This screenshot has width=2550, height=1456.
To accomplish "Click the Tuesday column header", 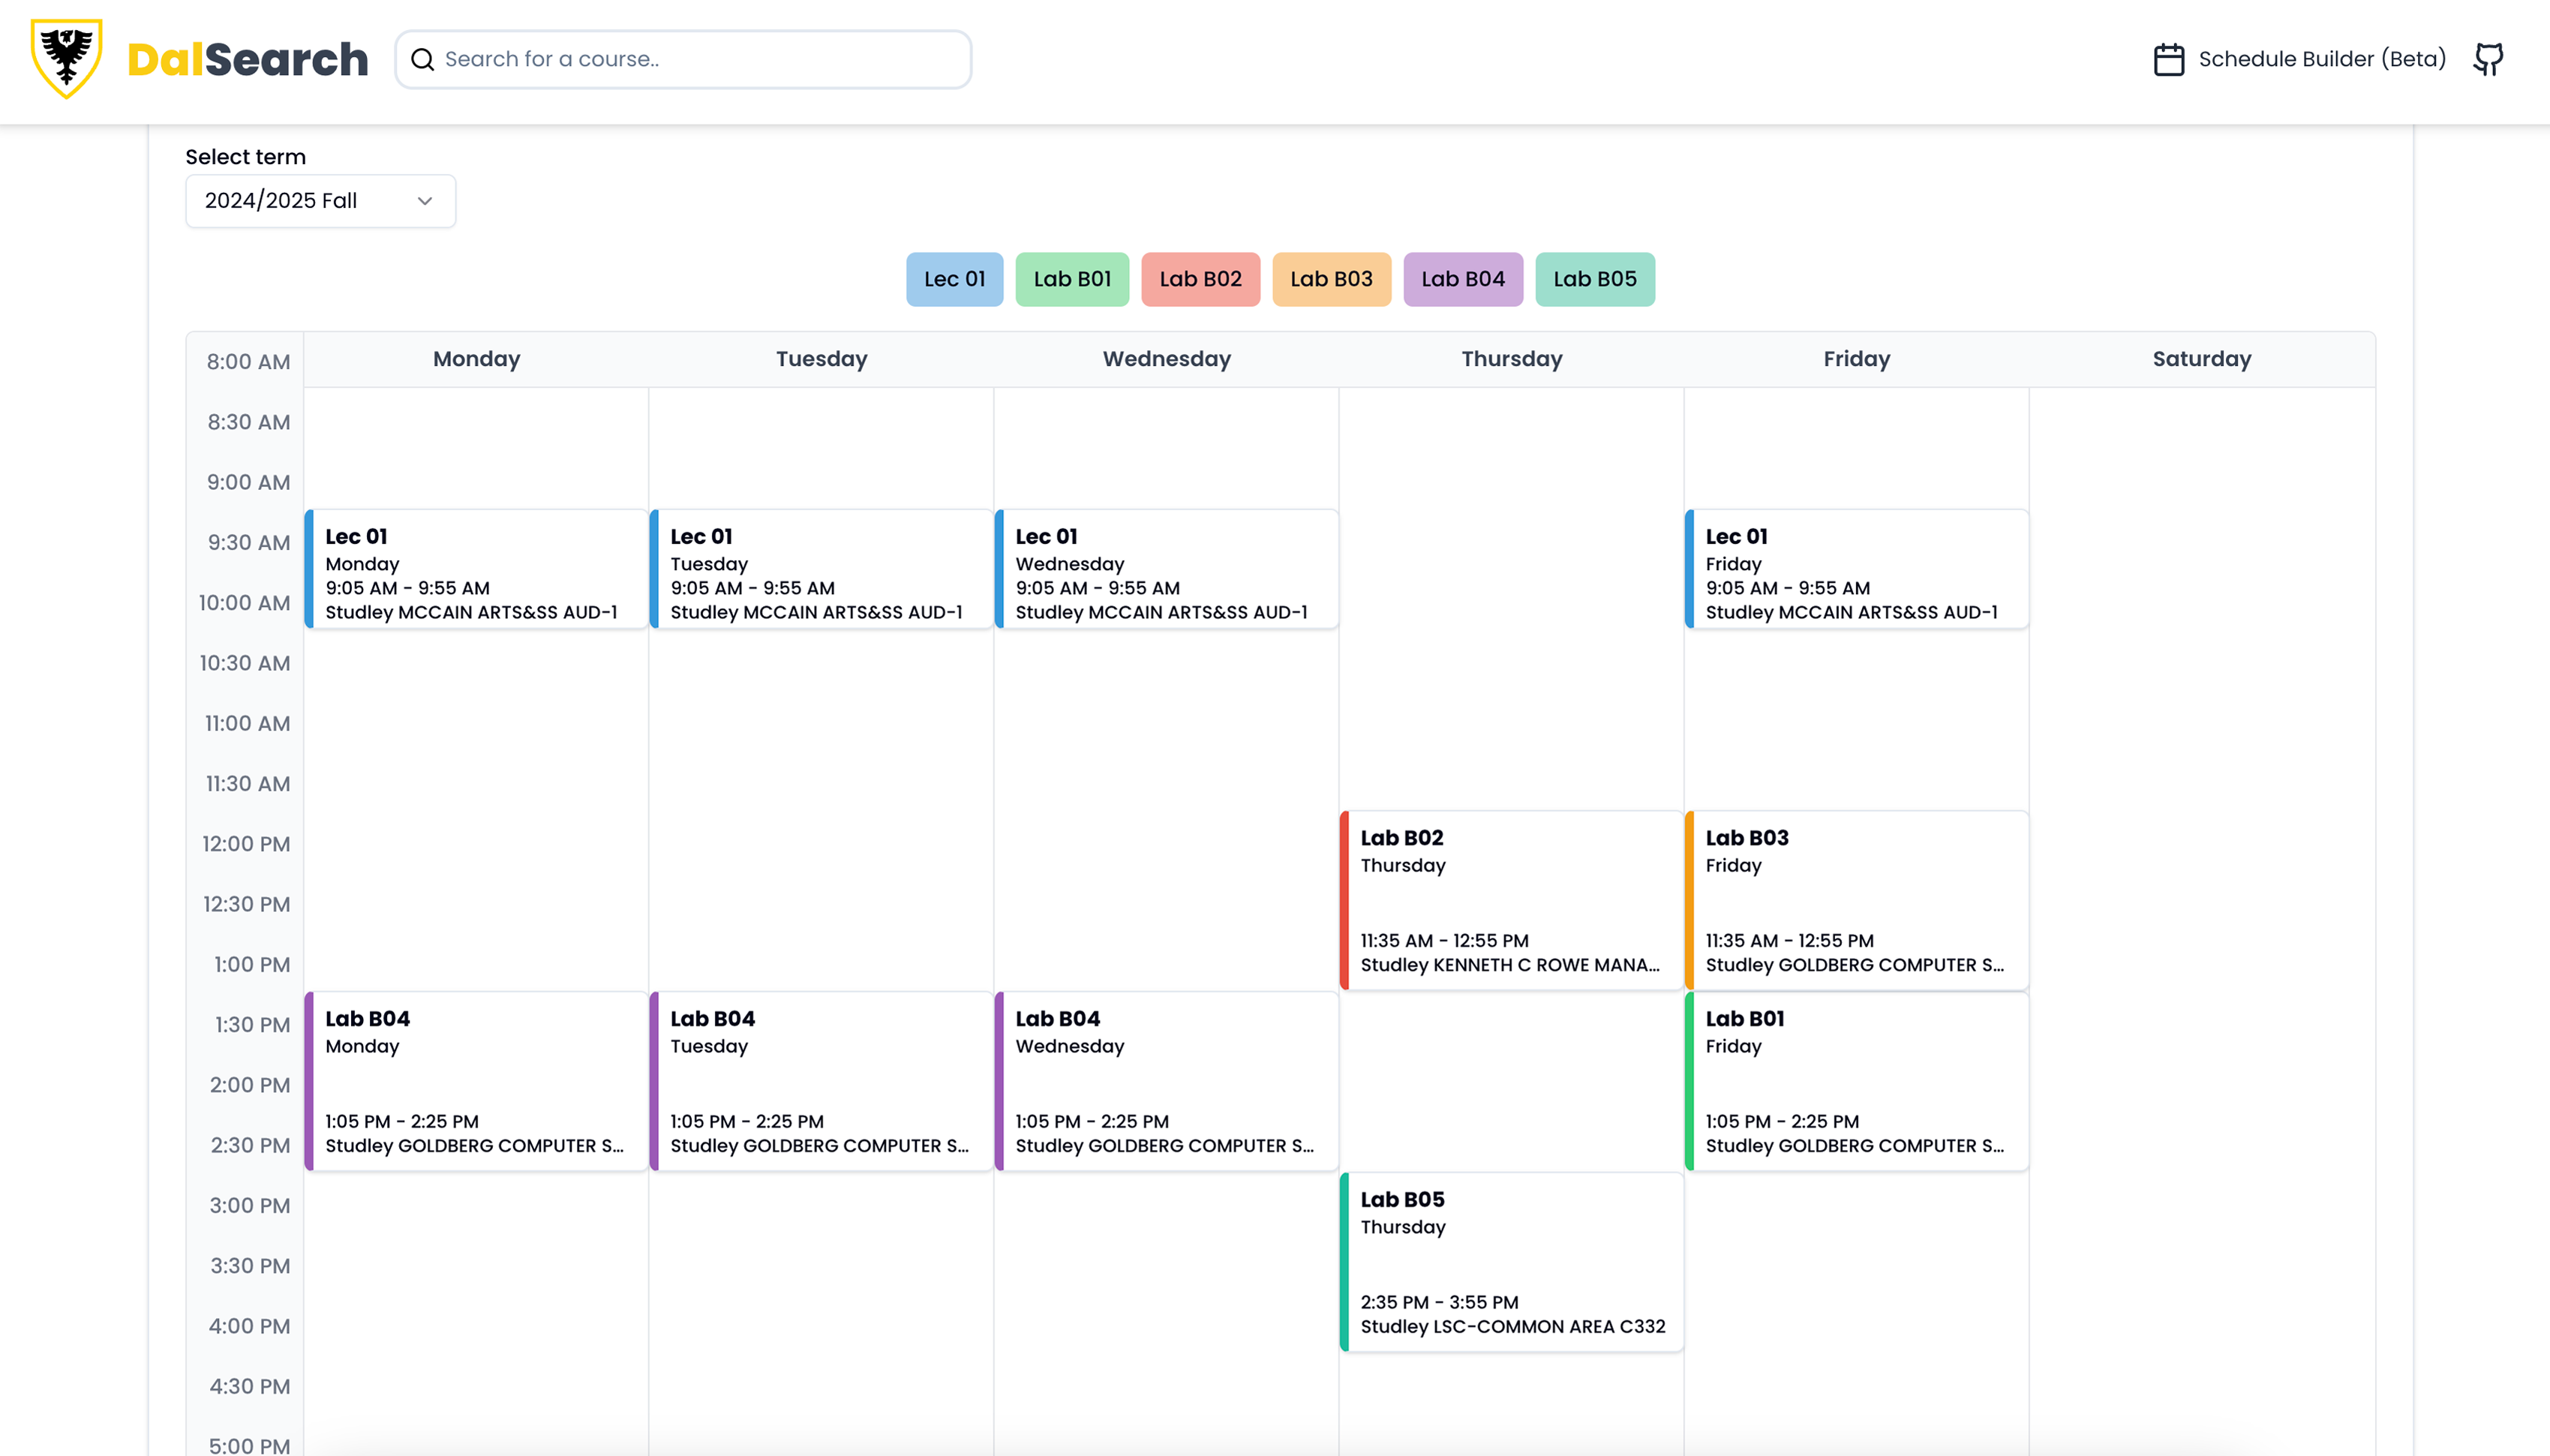I will (x=821, y=359).
